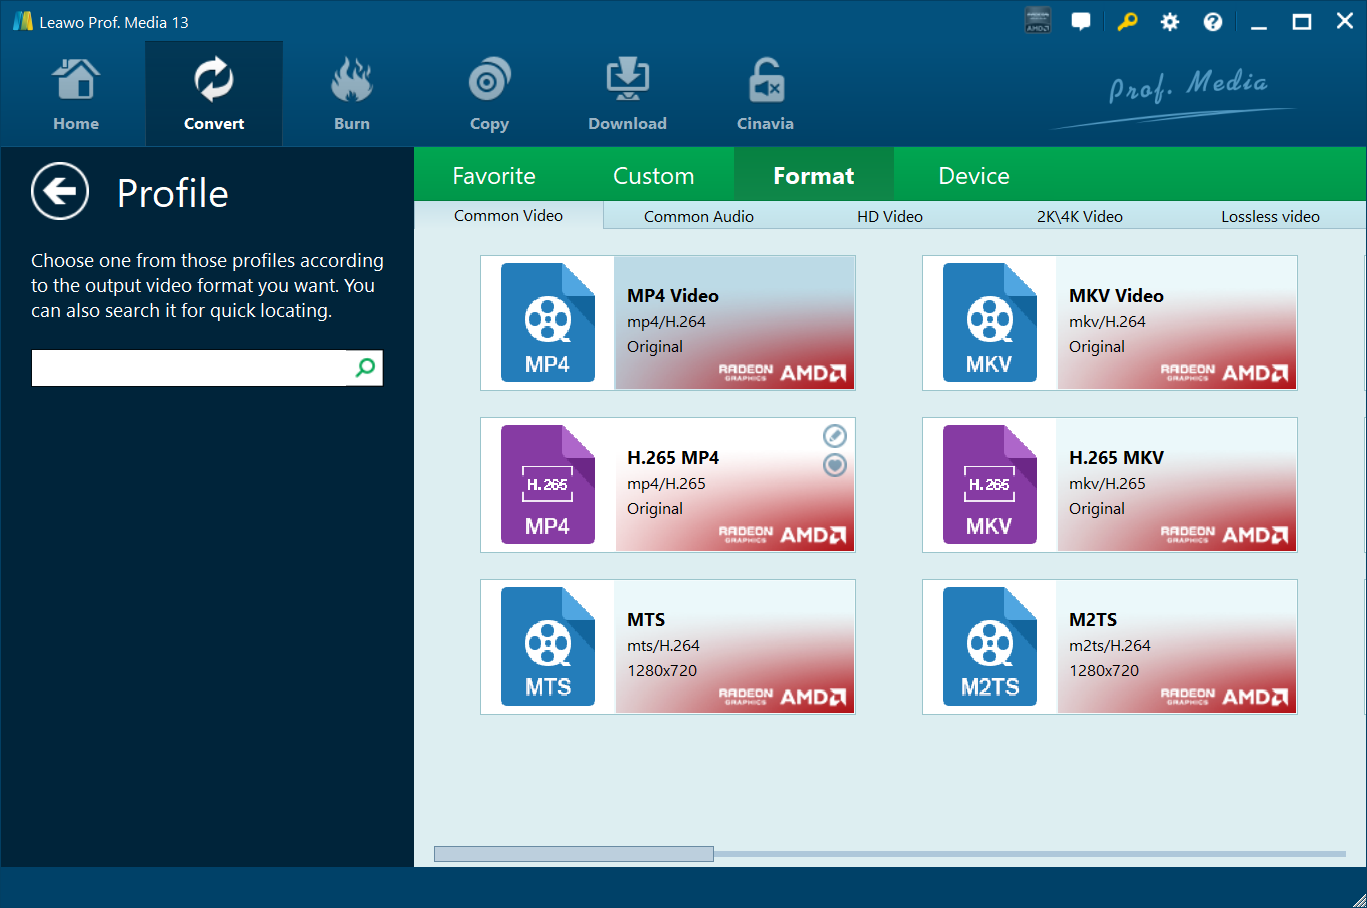Open help via question mark icon
Image resolution: width=1367 pixels, height=908 pixels.
click(x=1213, y=22)
